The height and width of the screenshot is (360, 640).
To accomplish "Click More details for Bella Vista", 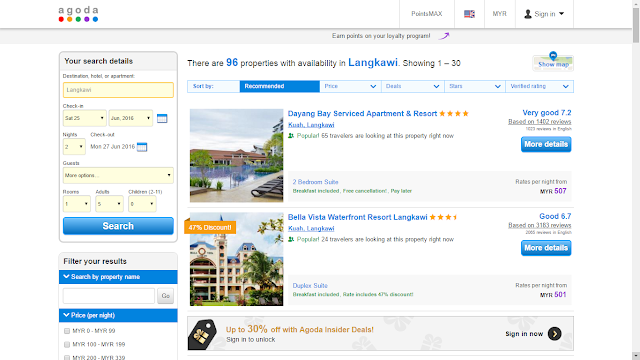I will point(546,248).
